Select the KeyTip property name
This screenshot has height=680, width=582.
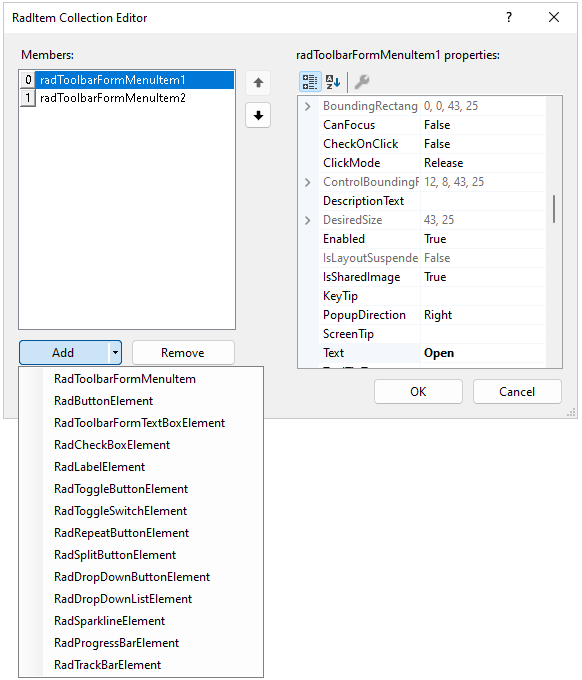tap(369, 296)
